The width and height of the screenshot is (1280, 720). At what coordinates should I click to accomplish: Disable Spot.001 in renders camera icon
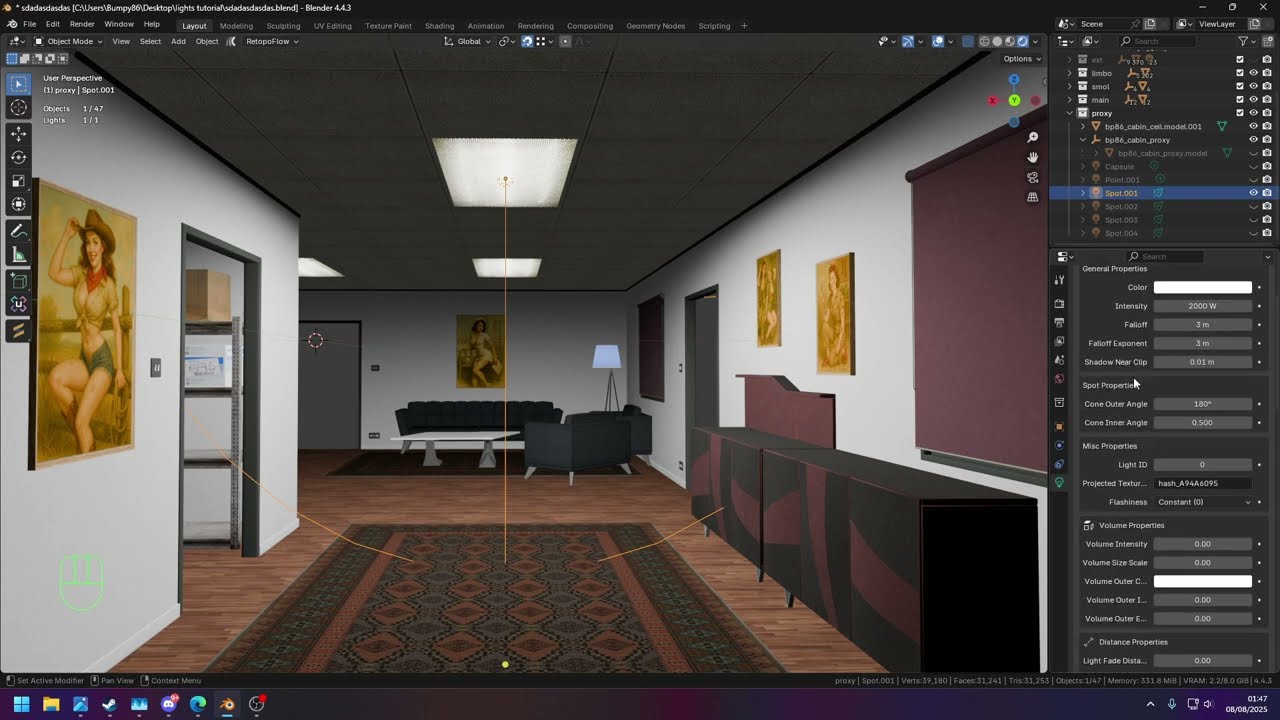[x=1266, y=193]
